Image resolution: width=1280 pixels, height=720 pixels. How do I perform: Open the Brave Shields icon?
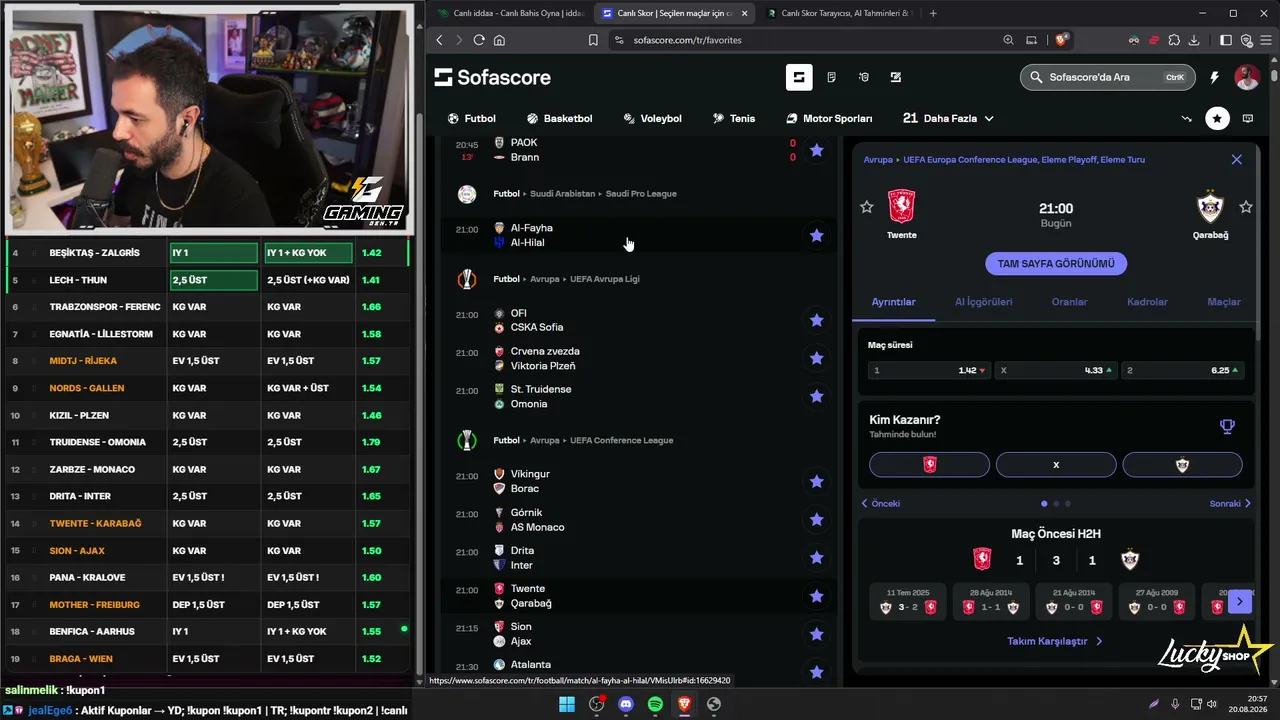coord(1061,40)
